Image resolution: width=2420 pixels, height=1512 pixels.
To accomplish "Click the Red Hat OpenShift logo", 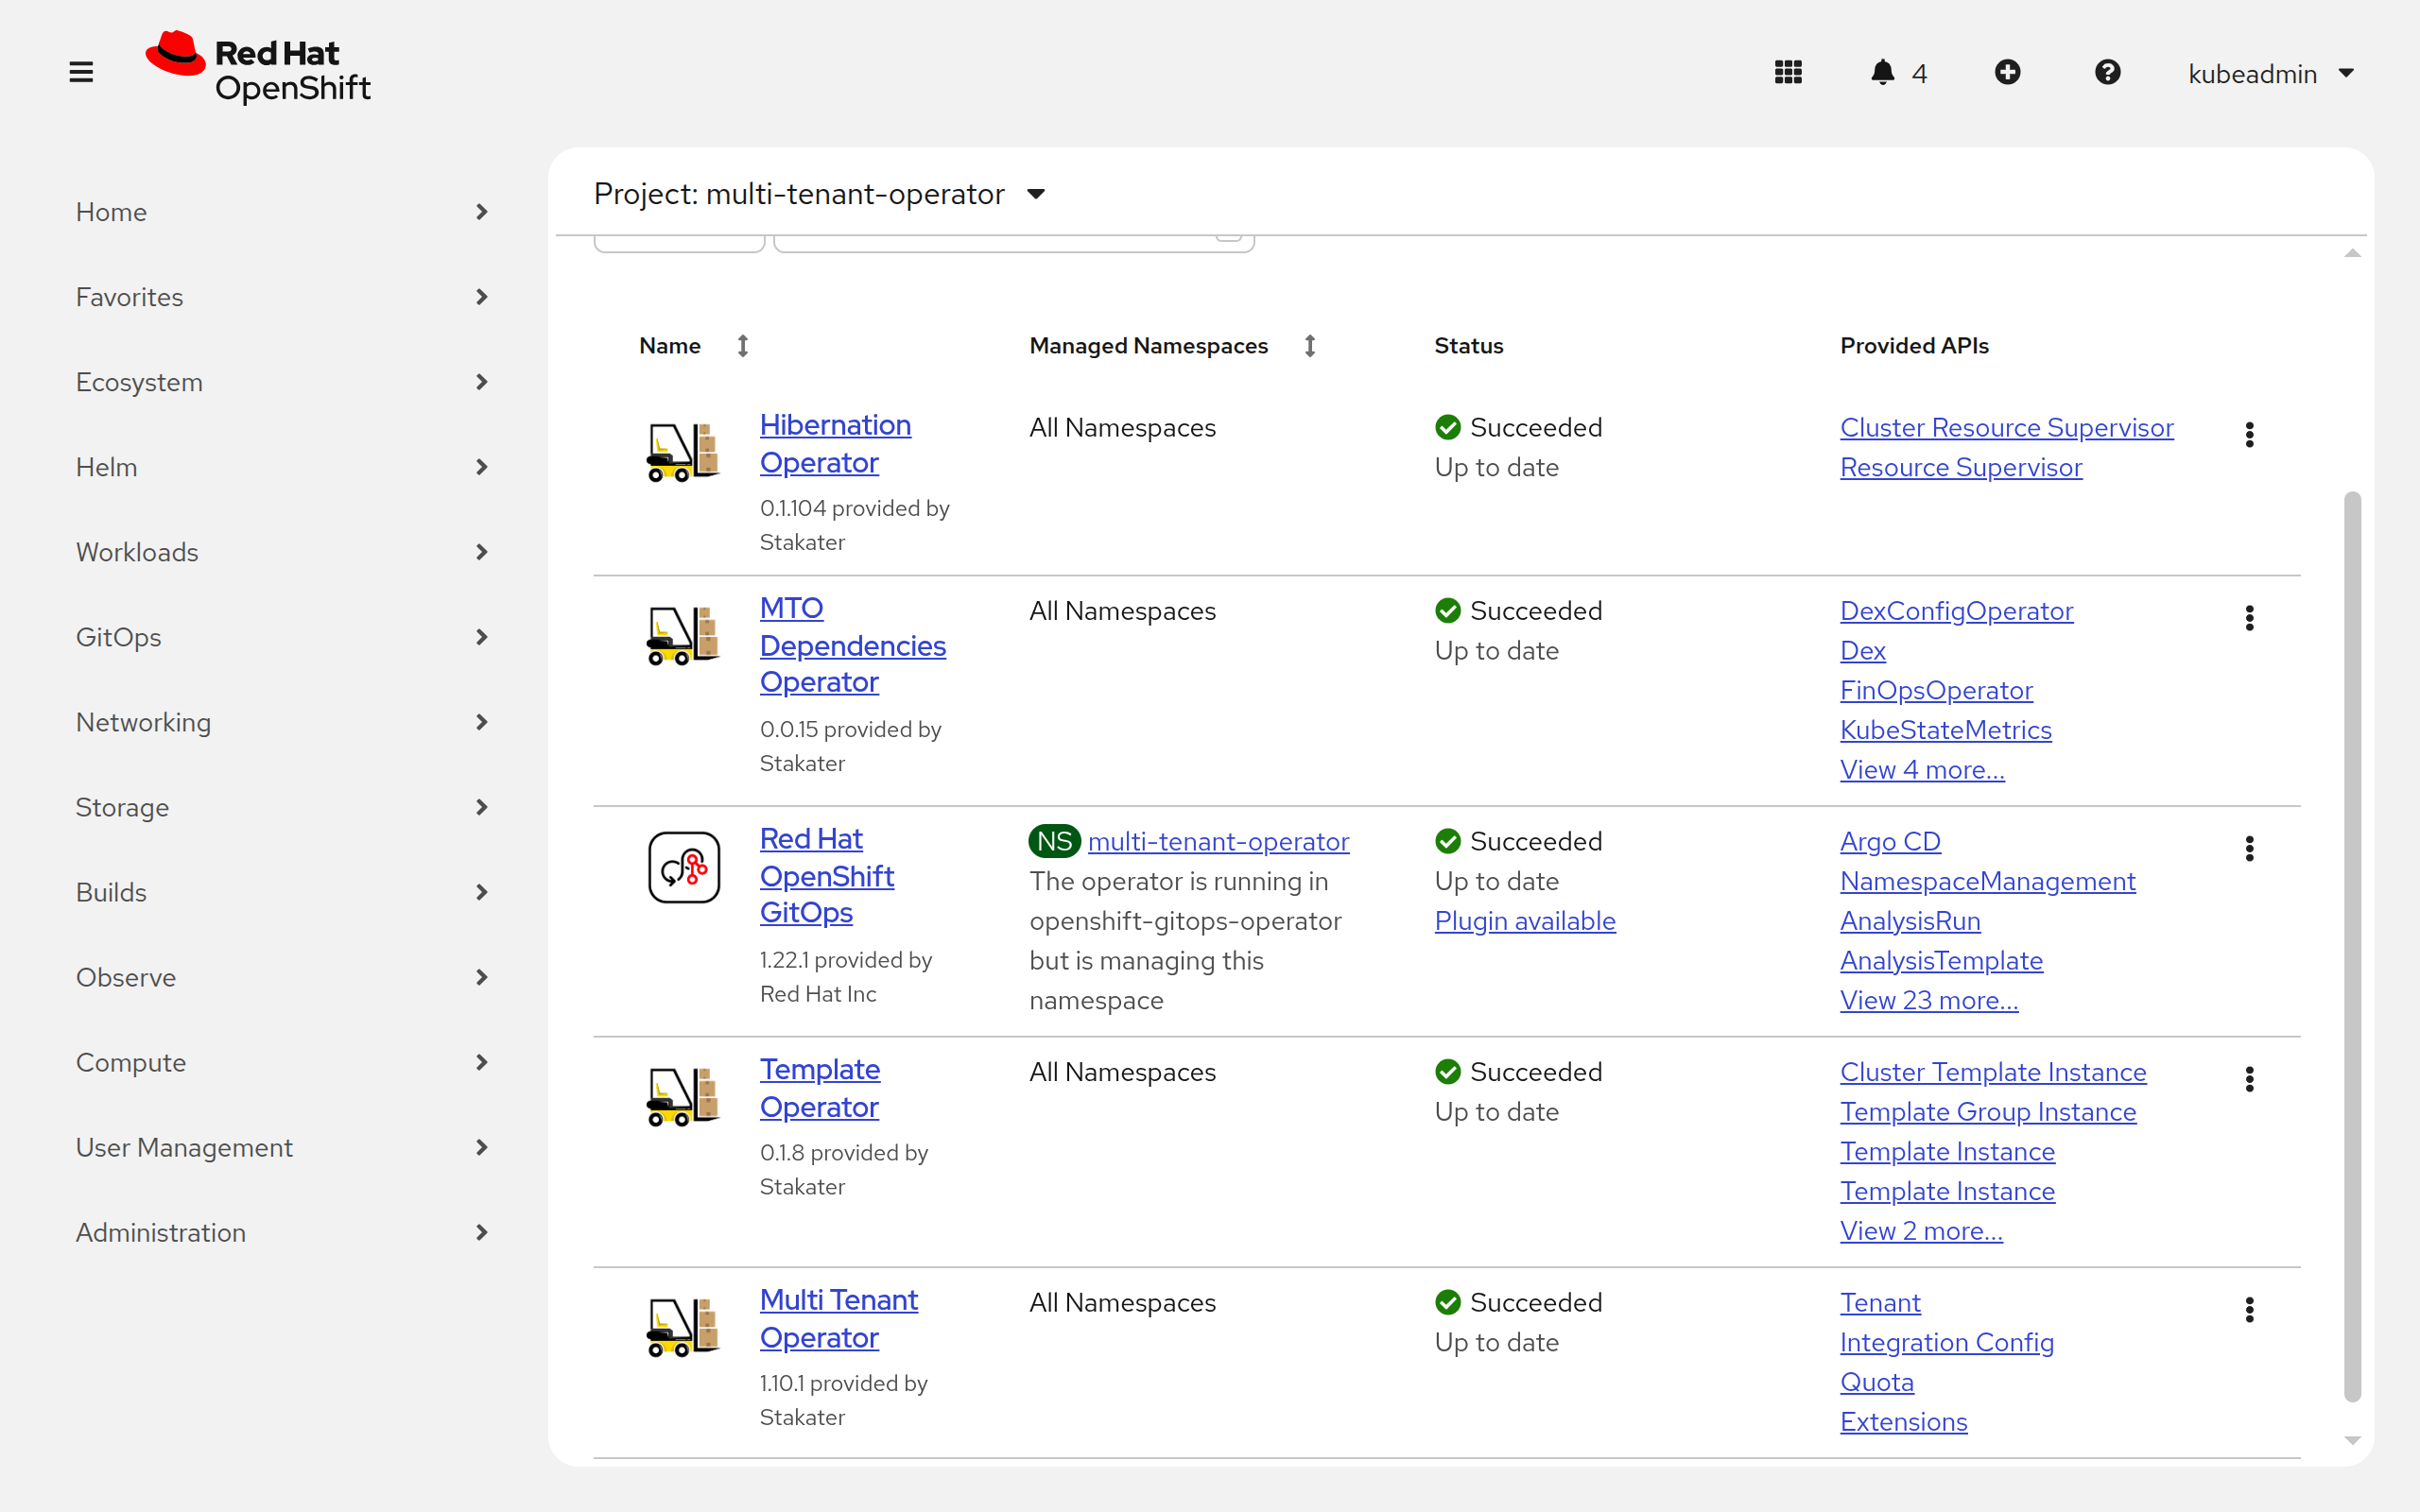I will click(258, 68).
